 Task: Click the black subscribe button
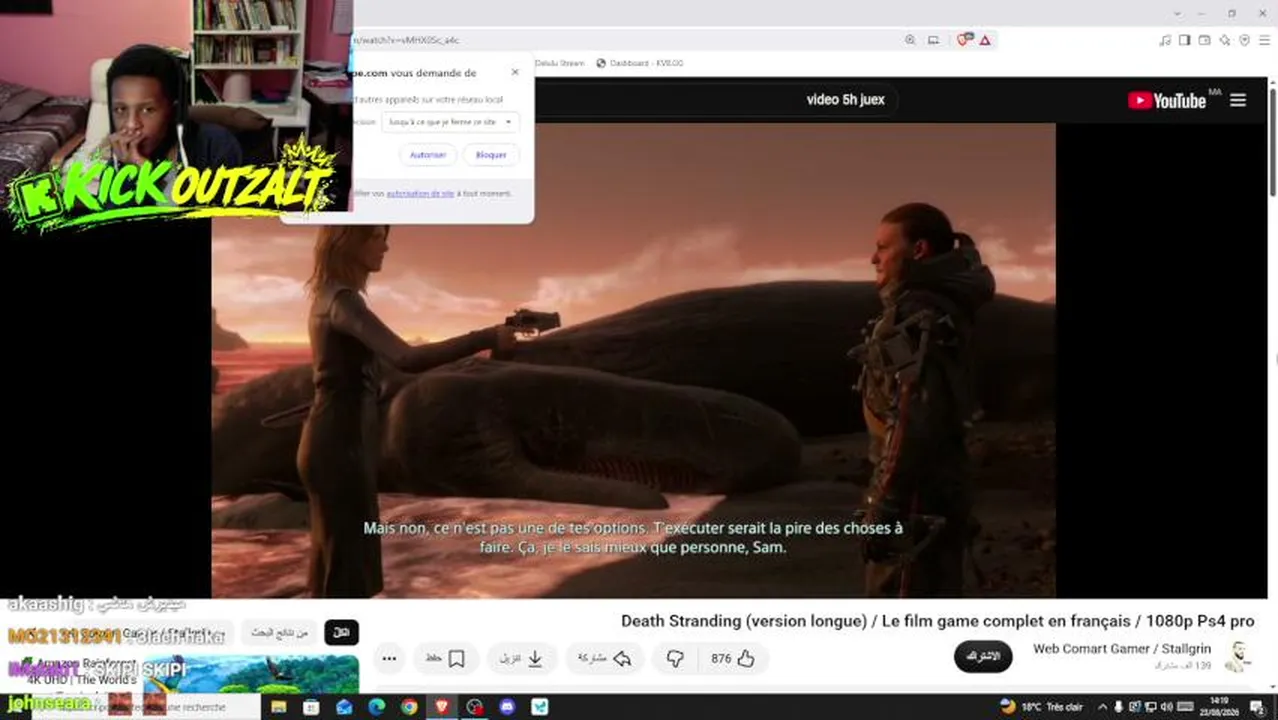983,657
